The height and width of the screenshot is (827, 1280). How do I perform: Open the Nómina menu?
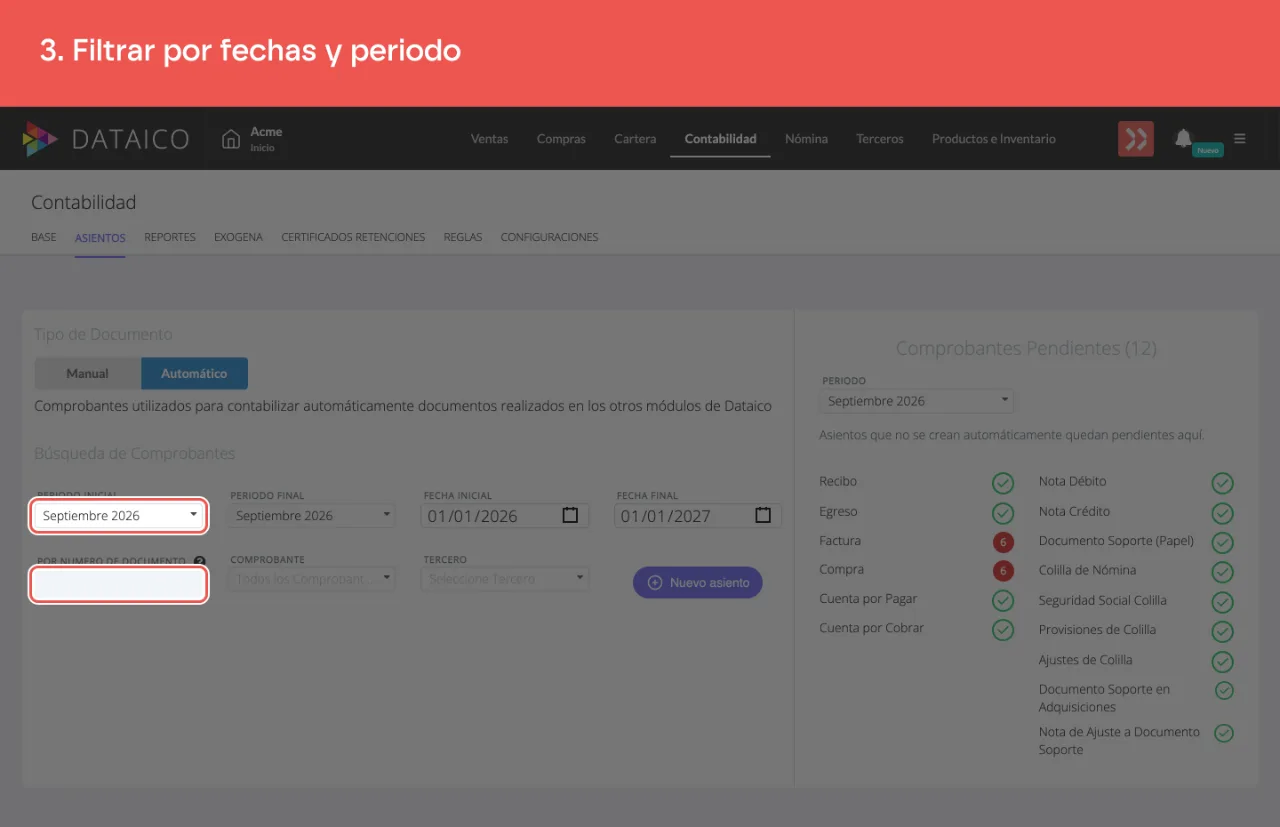(806, 139)
